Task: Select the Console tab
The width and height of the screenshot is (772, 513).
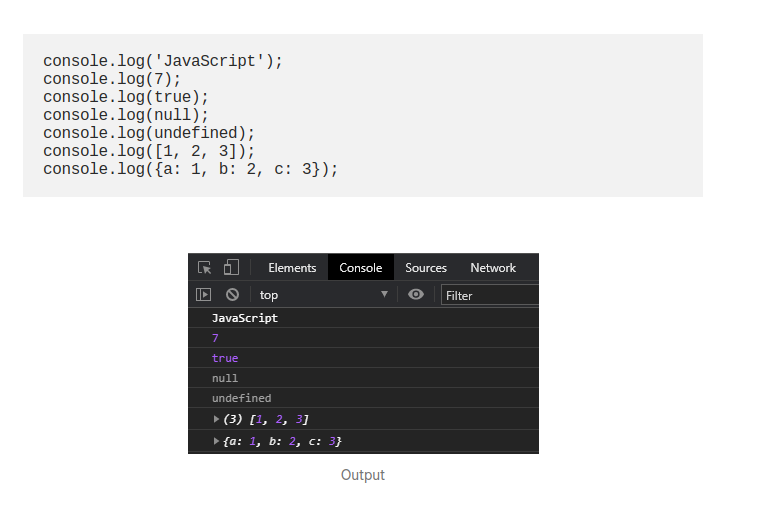Action: coord(360,268)
